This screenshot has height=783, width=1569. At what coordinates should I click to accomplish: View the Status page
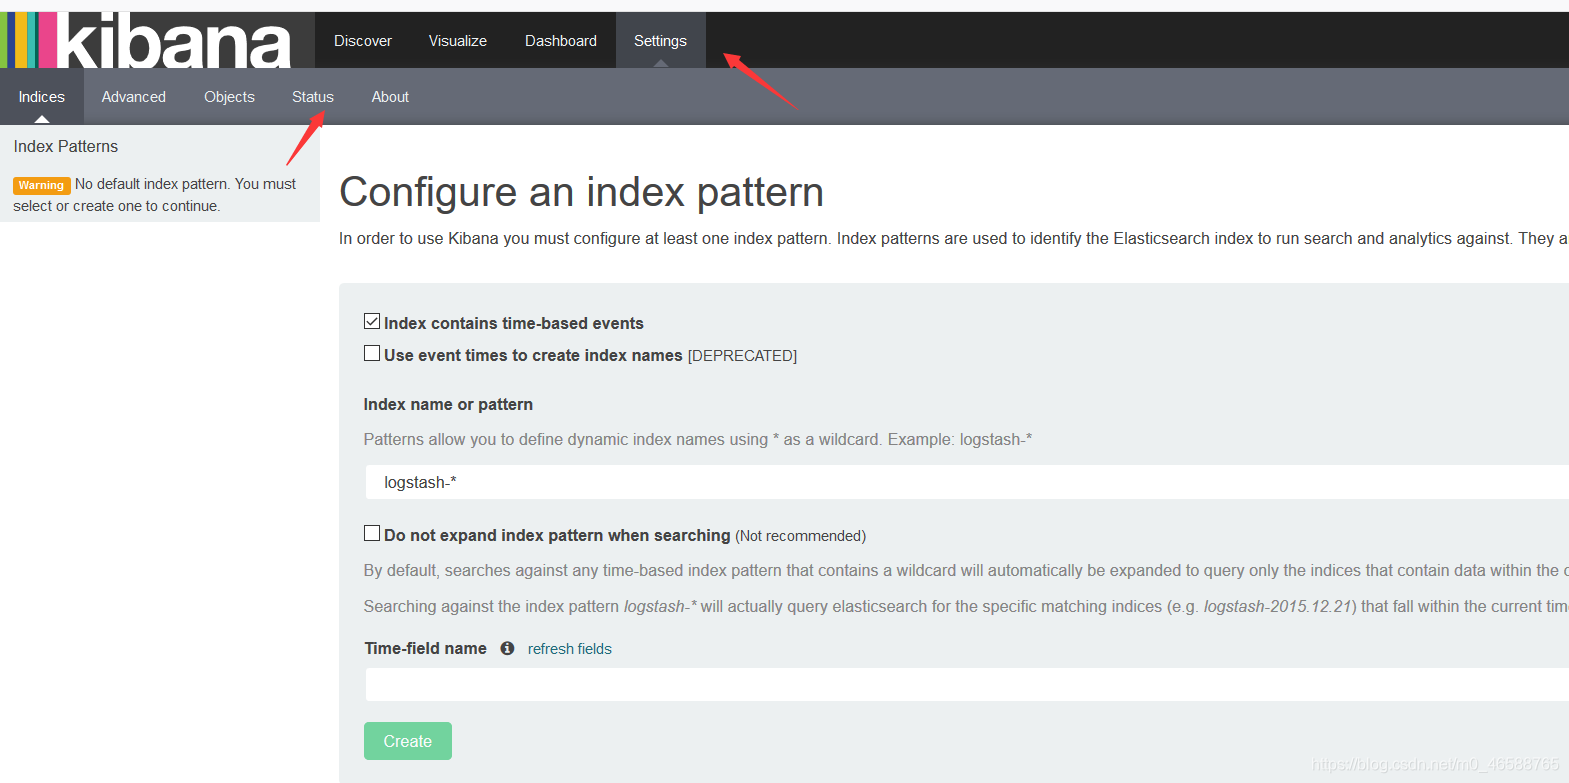[313, 96]
